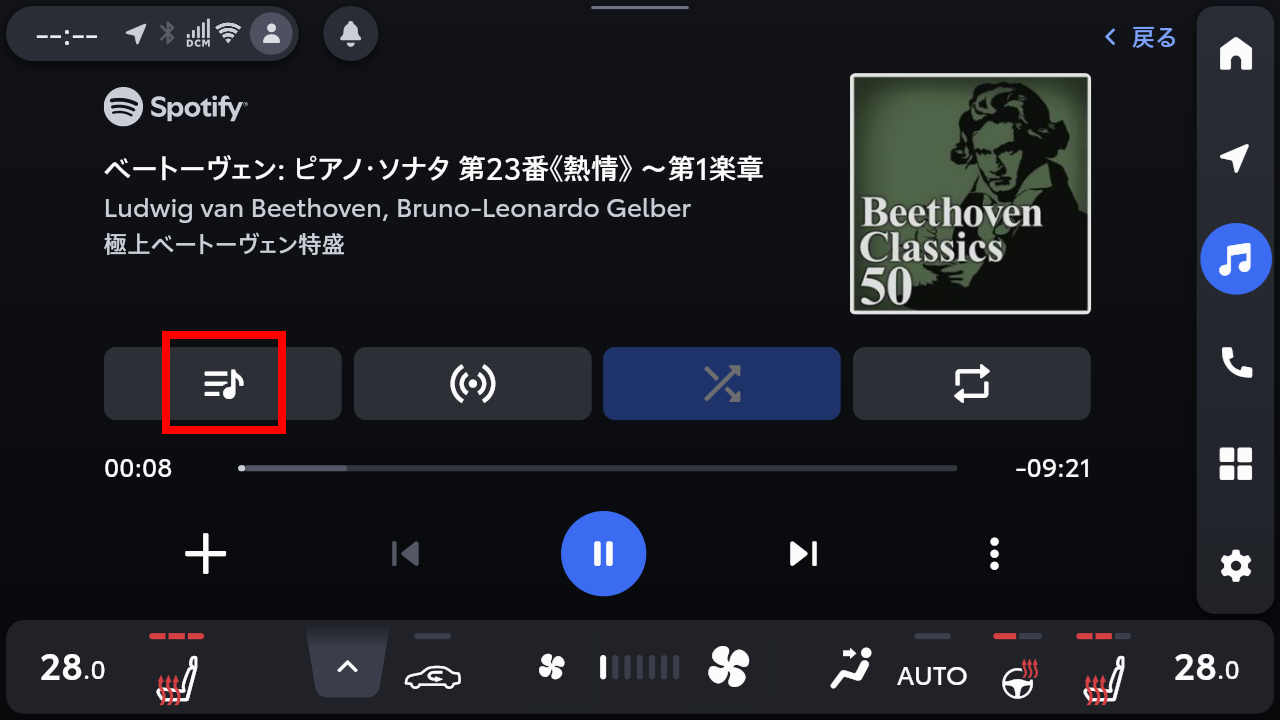Pause the current track

603,553
